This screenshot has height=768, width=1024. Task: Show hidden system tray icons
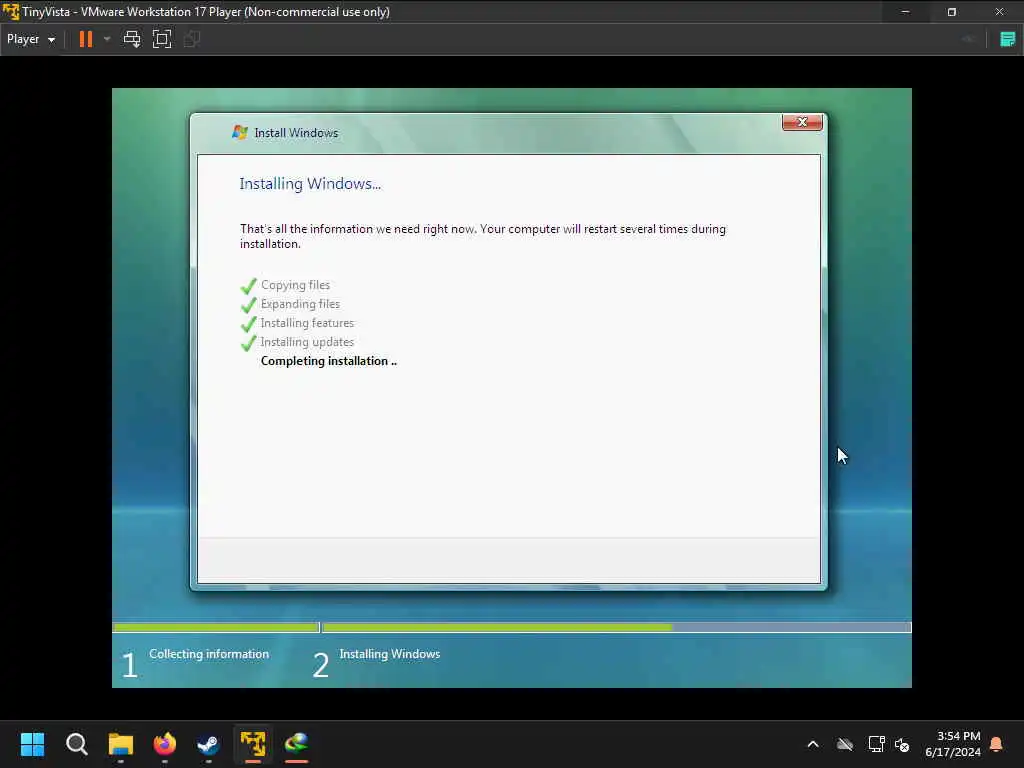(813, 744)
